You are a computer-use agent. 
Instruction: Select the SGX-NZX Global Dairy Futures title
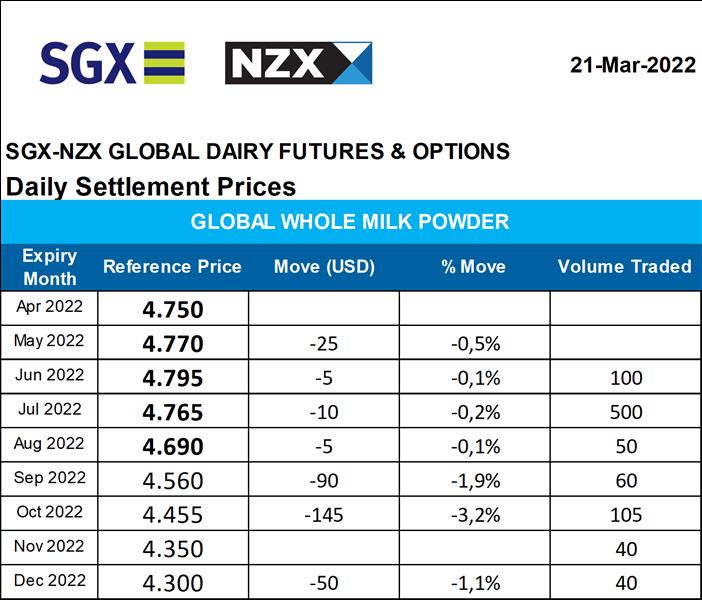[258, 152]
